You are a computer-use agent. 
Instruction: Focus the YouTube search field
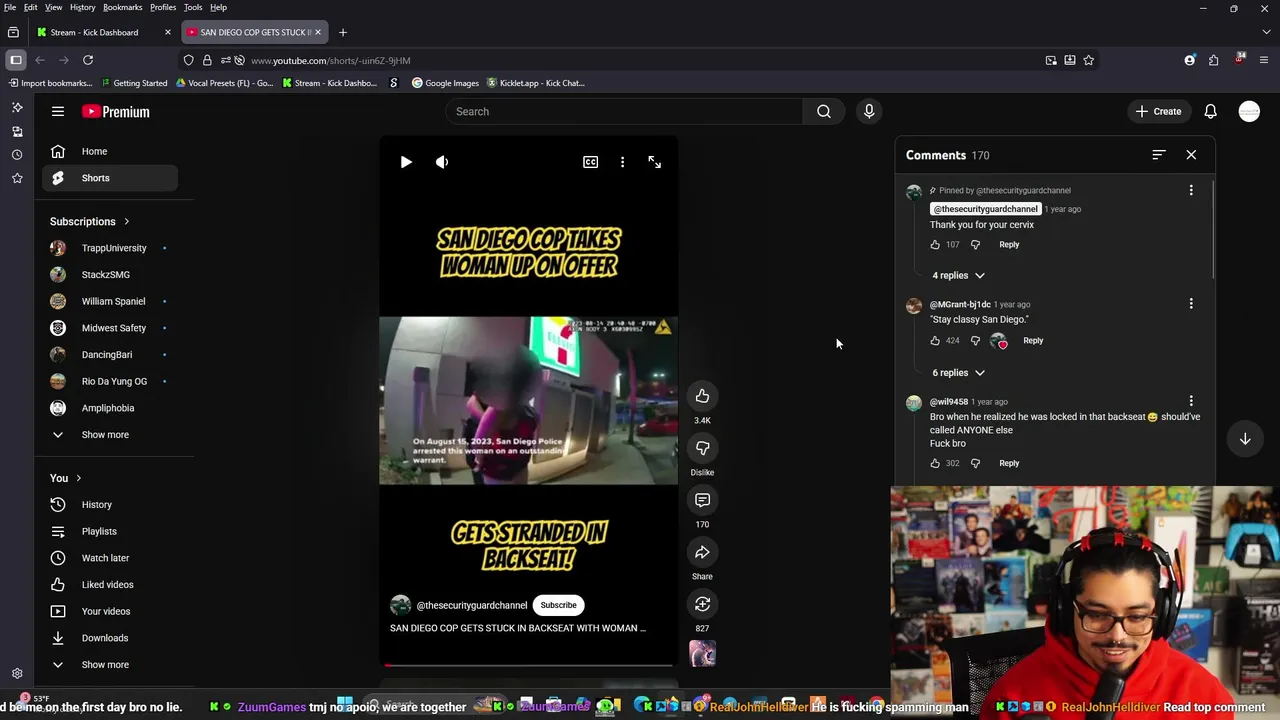[x=624, y=112]
